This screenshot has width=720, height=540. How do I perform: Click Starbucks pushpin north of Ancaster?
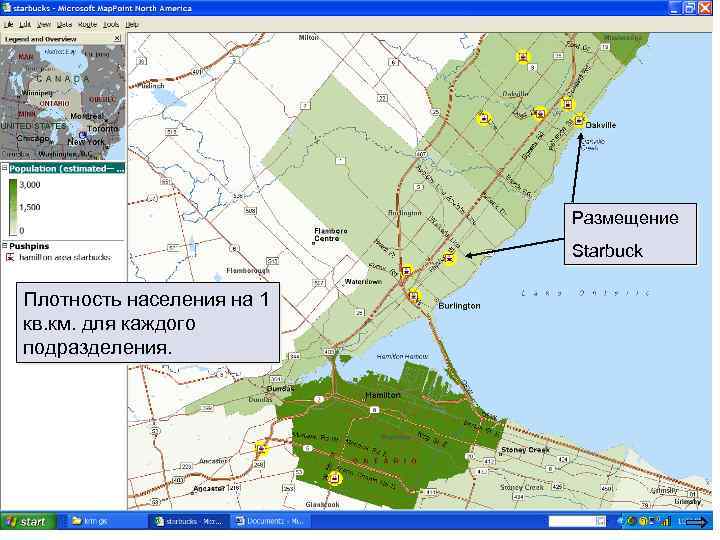(262, 448)
